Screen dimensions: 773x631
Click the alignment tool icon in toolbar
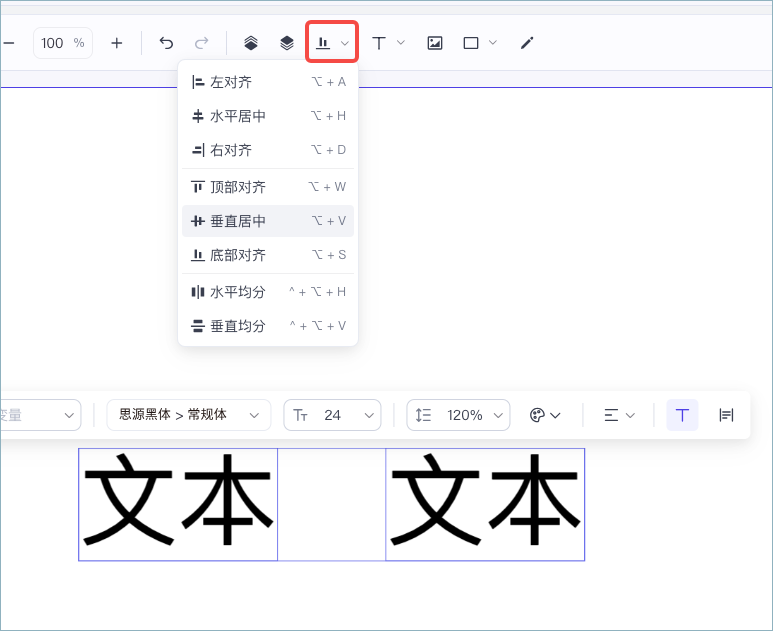tap(323, 43)
